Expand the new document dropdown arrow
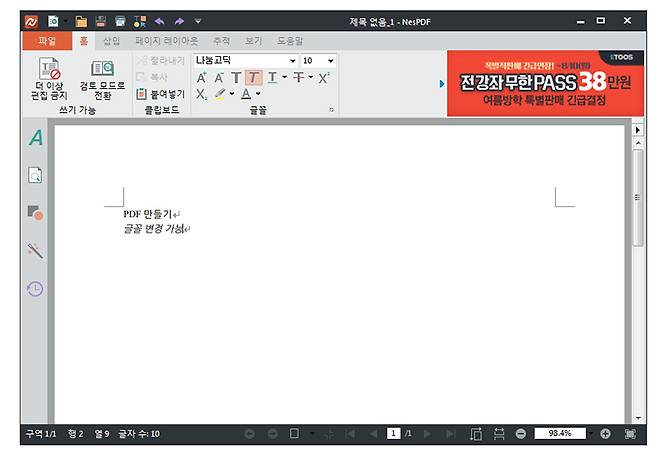 pyautogui.click(x=66, y=21)
